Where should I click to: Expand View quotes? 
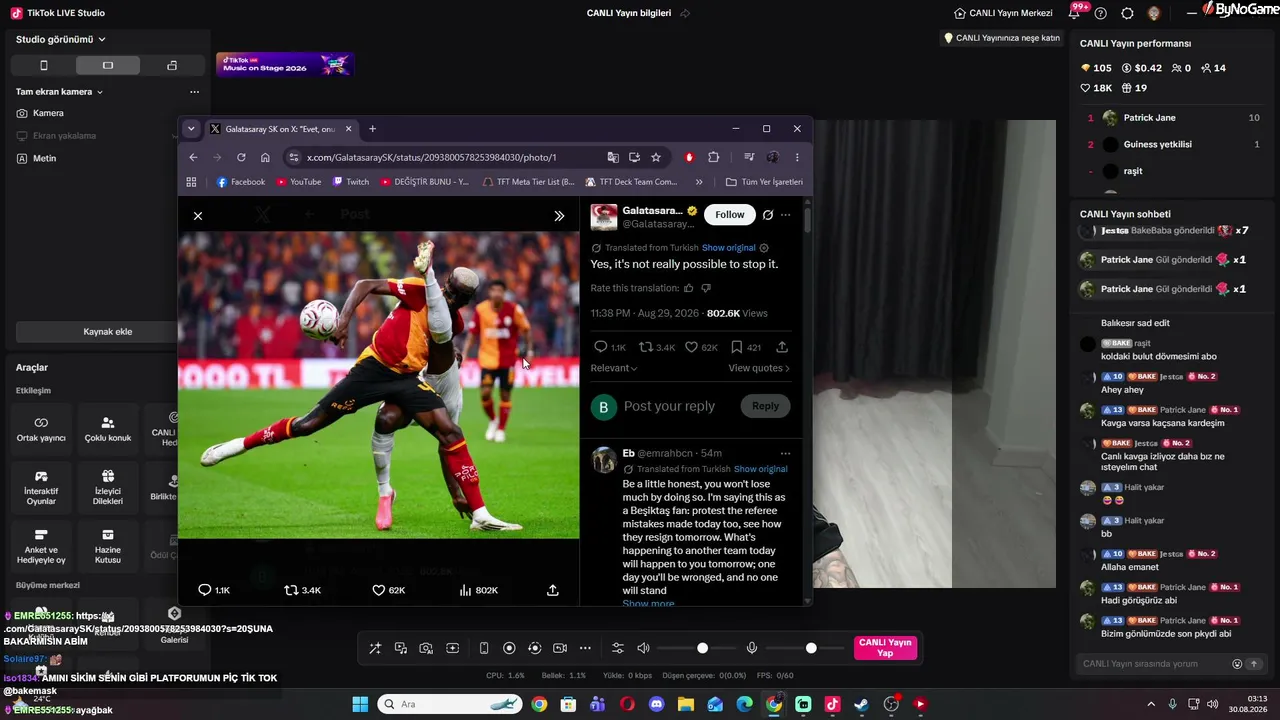759,368
